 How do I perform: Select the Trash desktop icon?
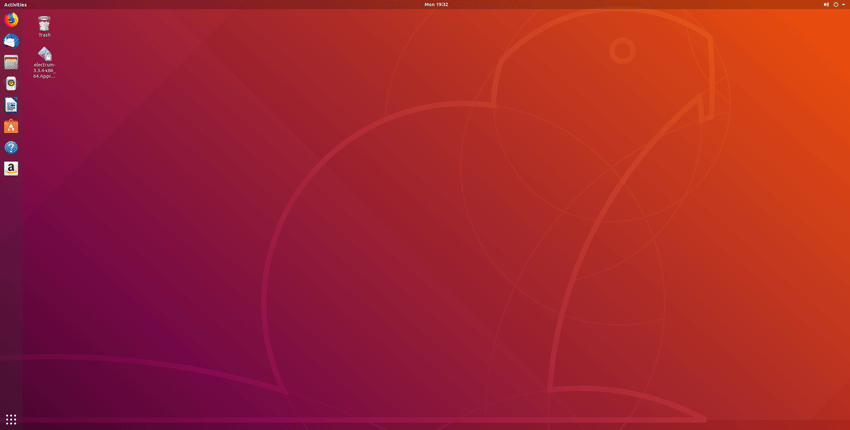(x=44, y=27)
